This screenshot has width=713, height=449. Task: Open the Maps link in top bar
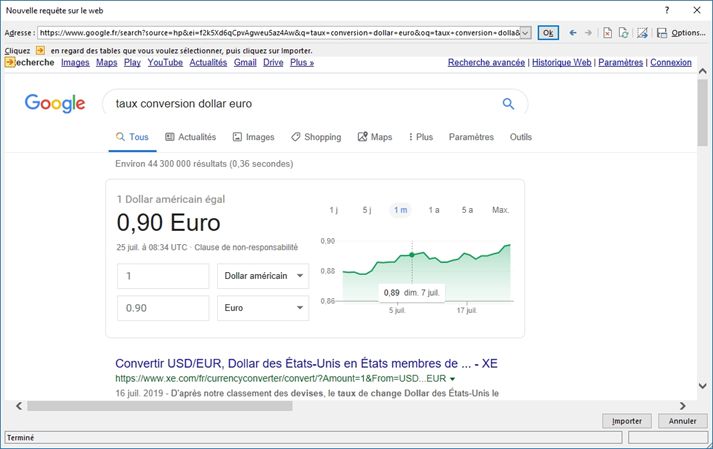coord(106,62)
